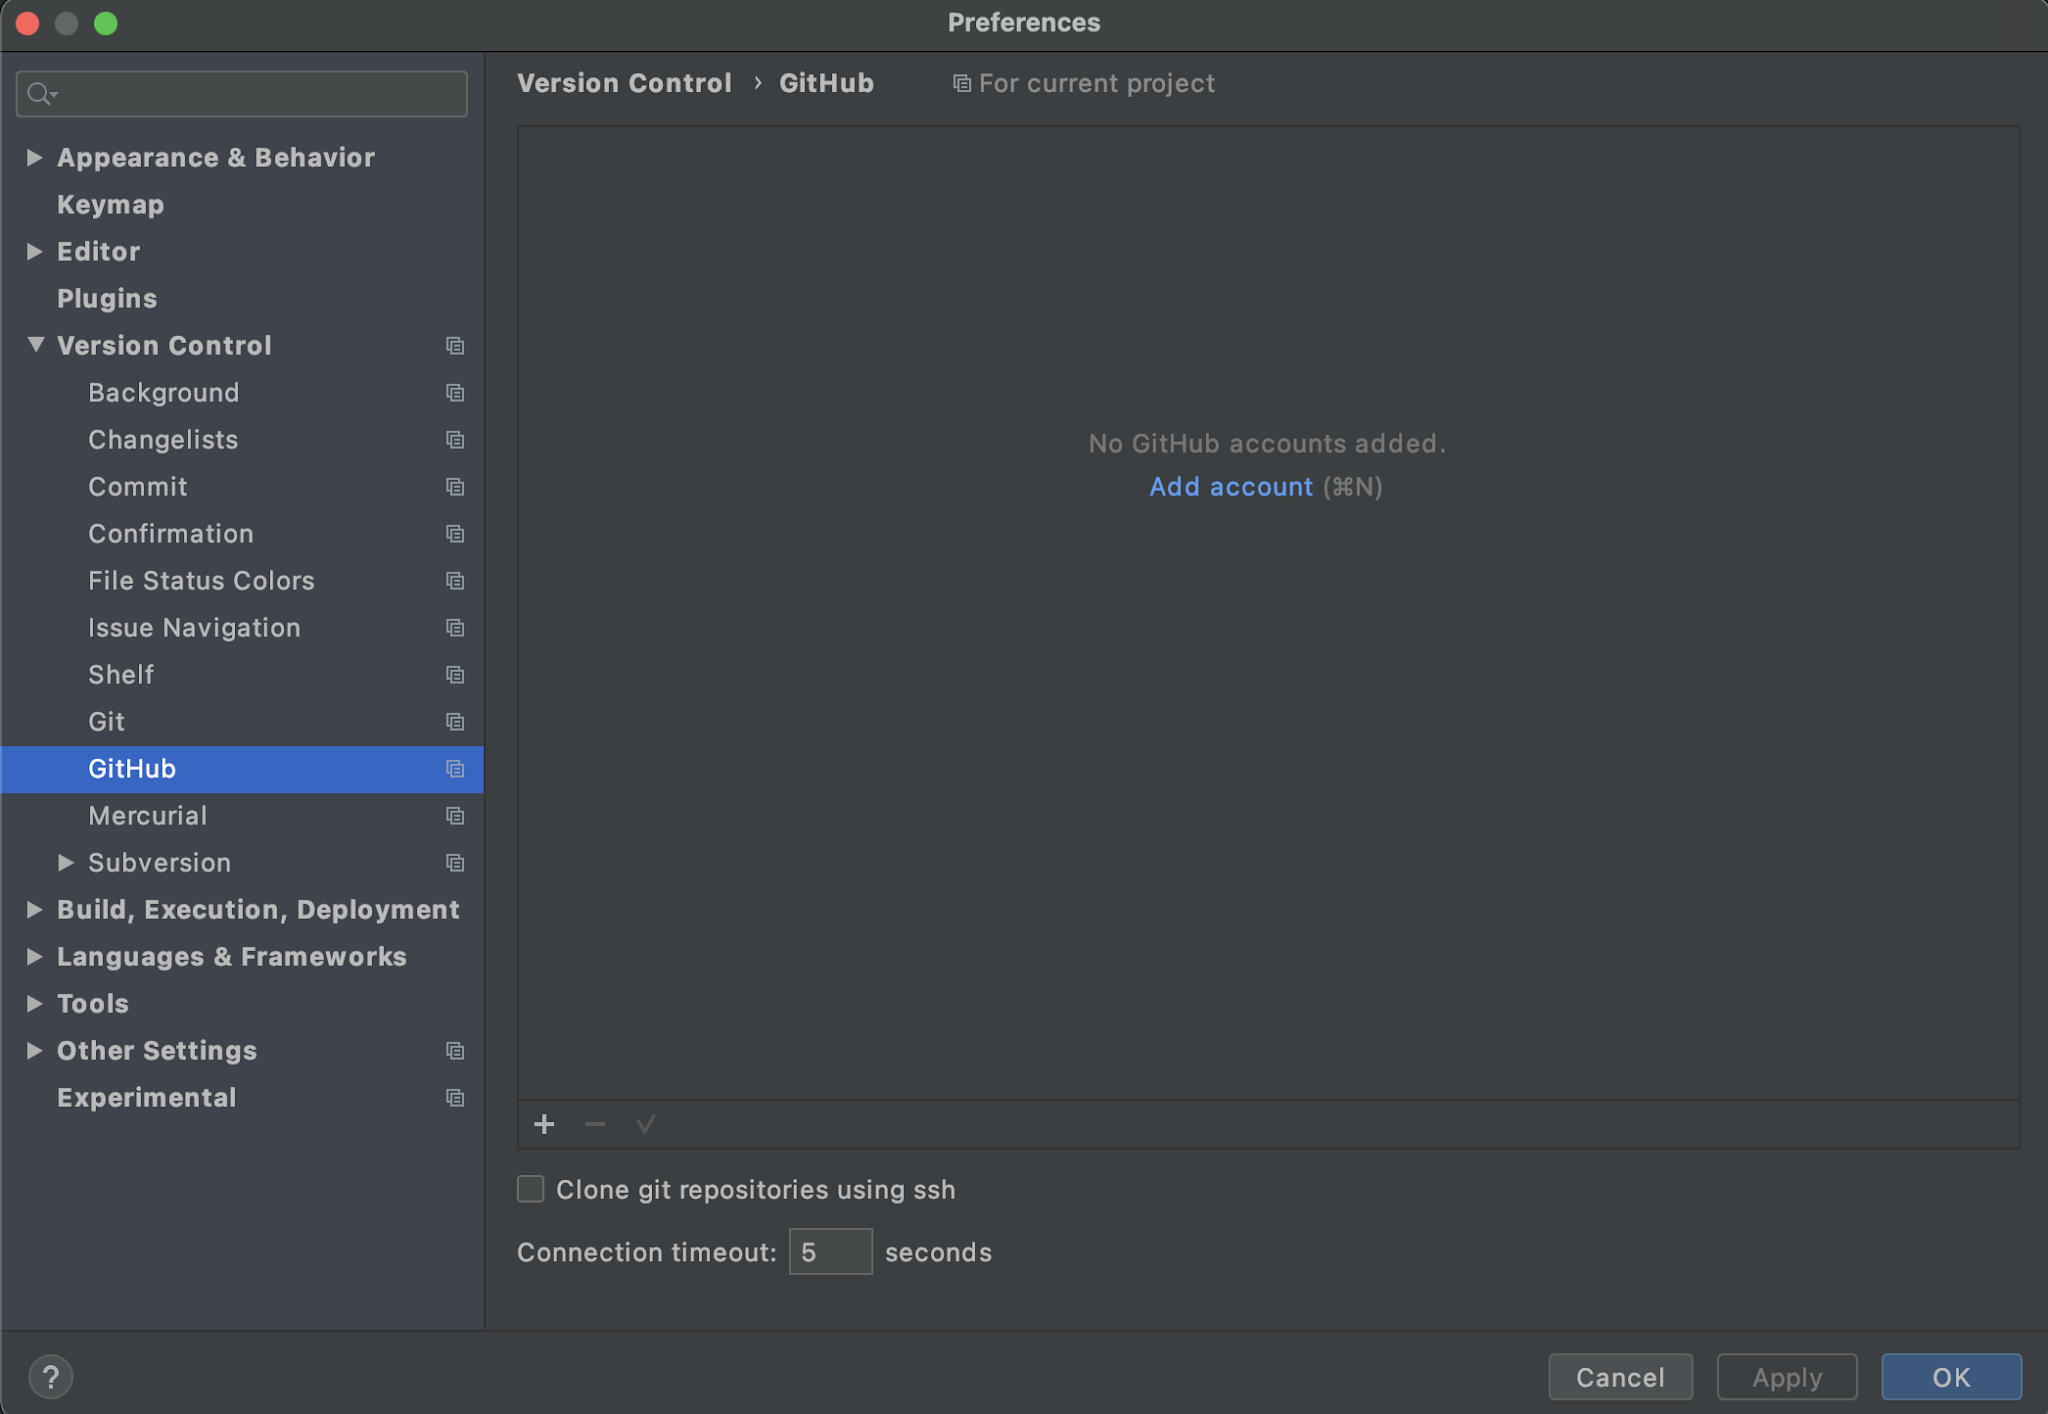Open help via the question mark icon
Screen dimensions: 2048x1414
(51, 1376)
